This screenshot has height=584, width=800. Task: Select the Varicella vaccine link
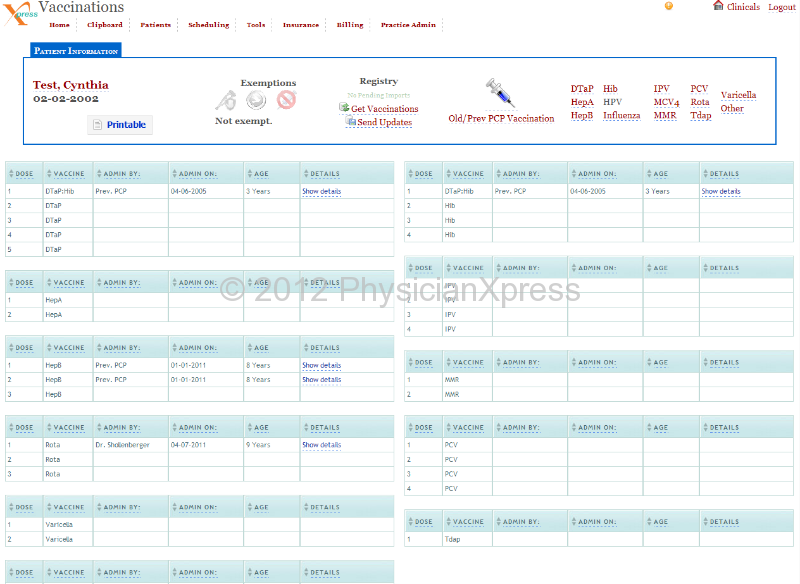pyautogui.click(x=738, y=95)
